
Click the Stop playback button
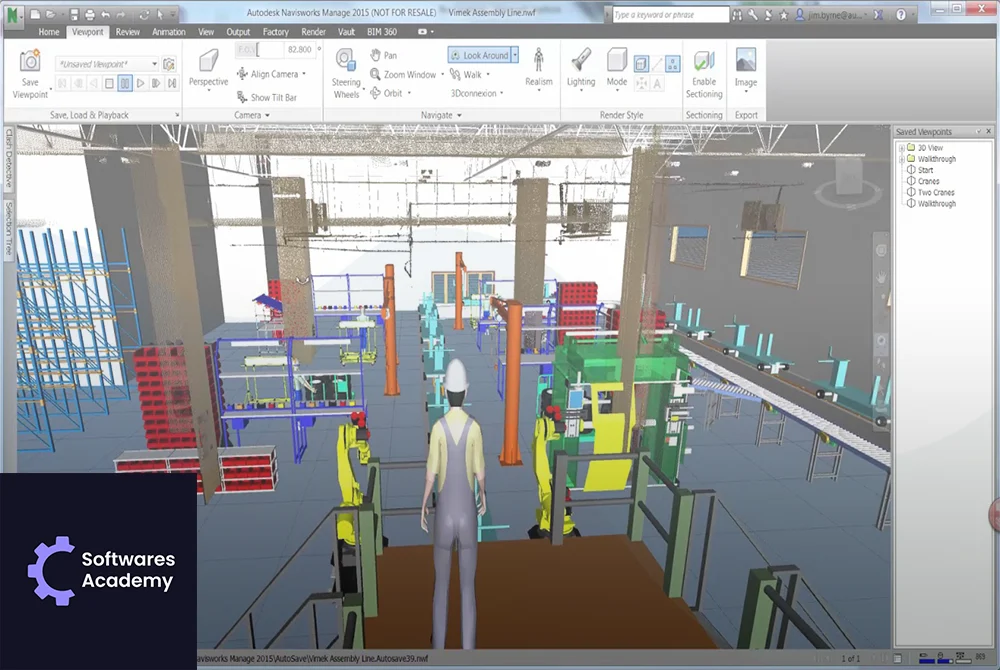click(109, 83)
